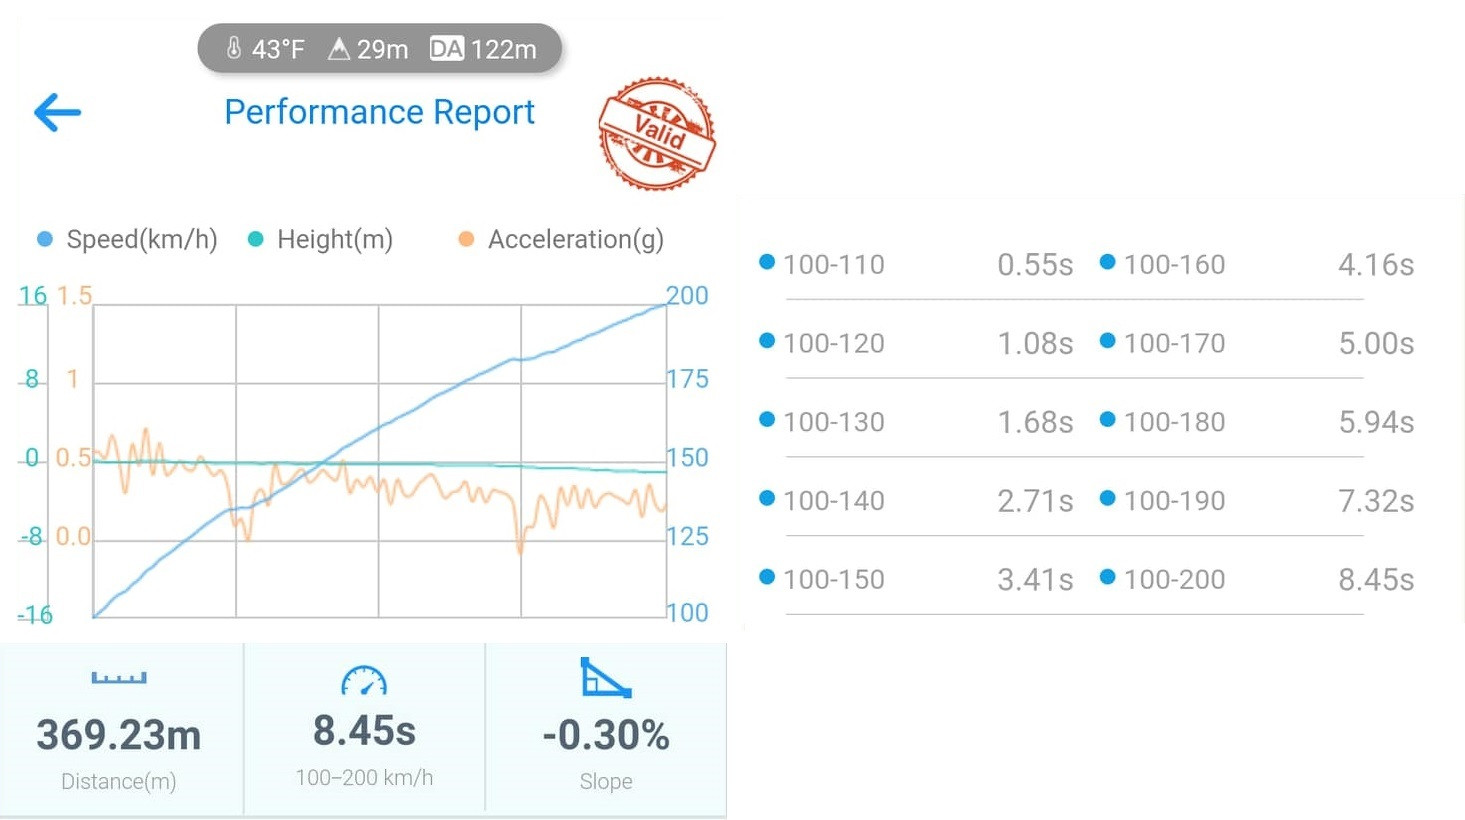Screen dimensions: 1465x820
Task: Click the red Valid stamp icon
Action: (x=657, y=133)
